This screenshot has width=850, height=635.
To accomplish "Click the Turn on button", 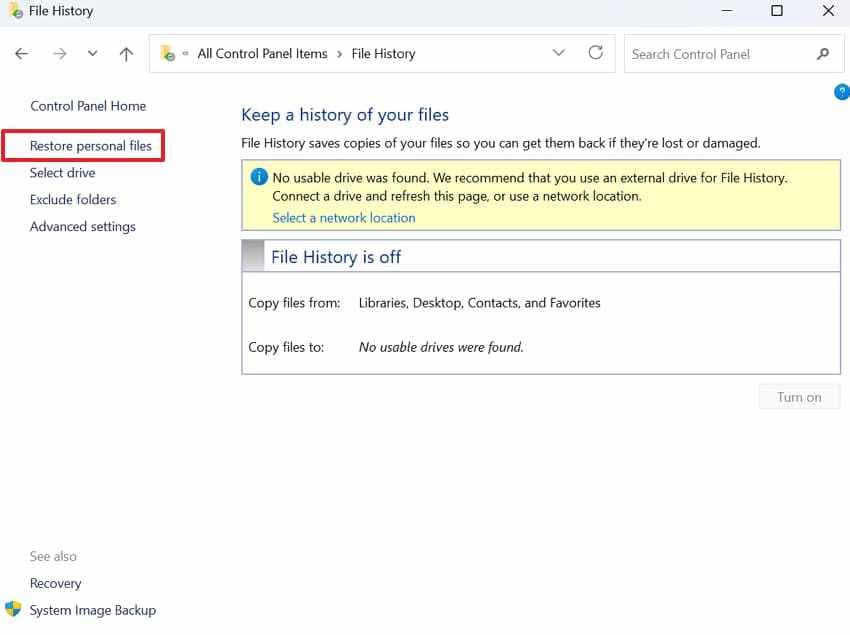I will pyautogui.click(x=800, y=397).
